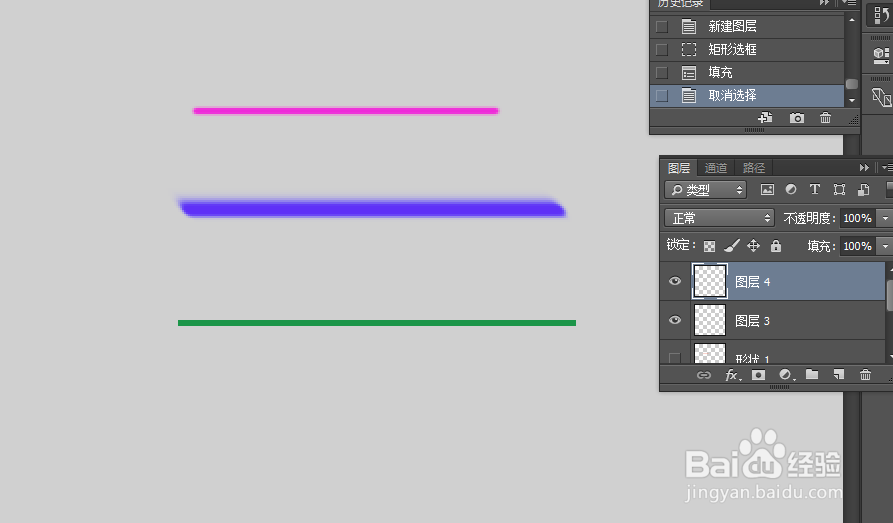This screenshot has height=523, width=893.
Task: Click the marquee icon beside 矩形选框 history state
Action: [x=689, y=50]
